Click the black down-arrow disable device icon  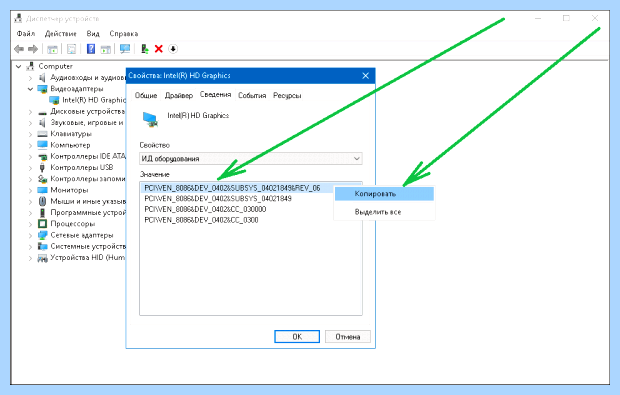tap(173, 49)
